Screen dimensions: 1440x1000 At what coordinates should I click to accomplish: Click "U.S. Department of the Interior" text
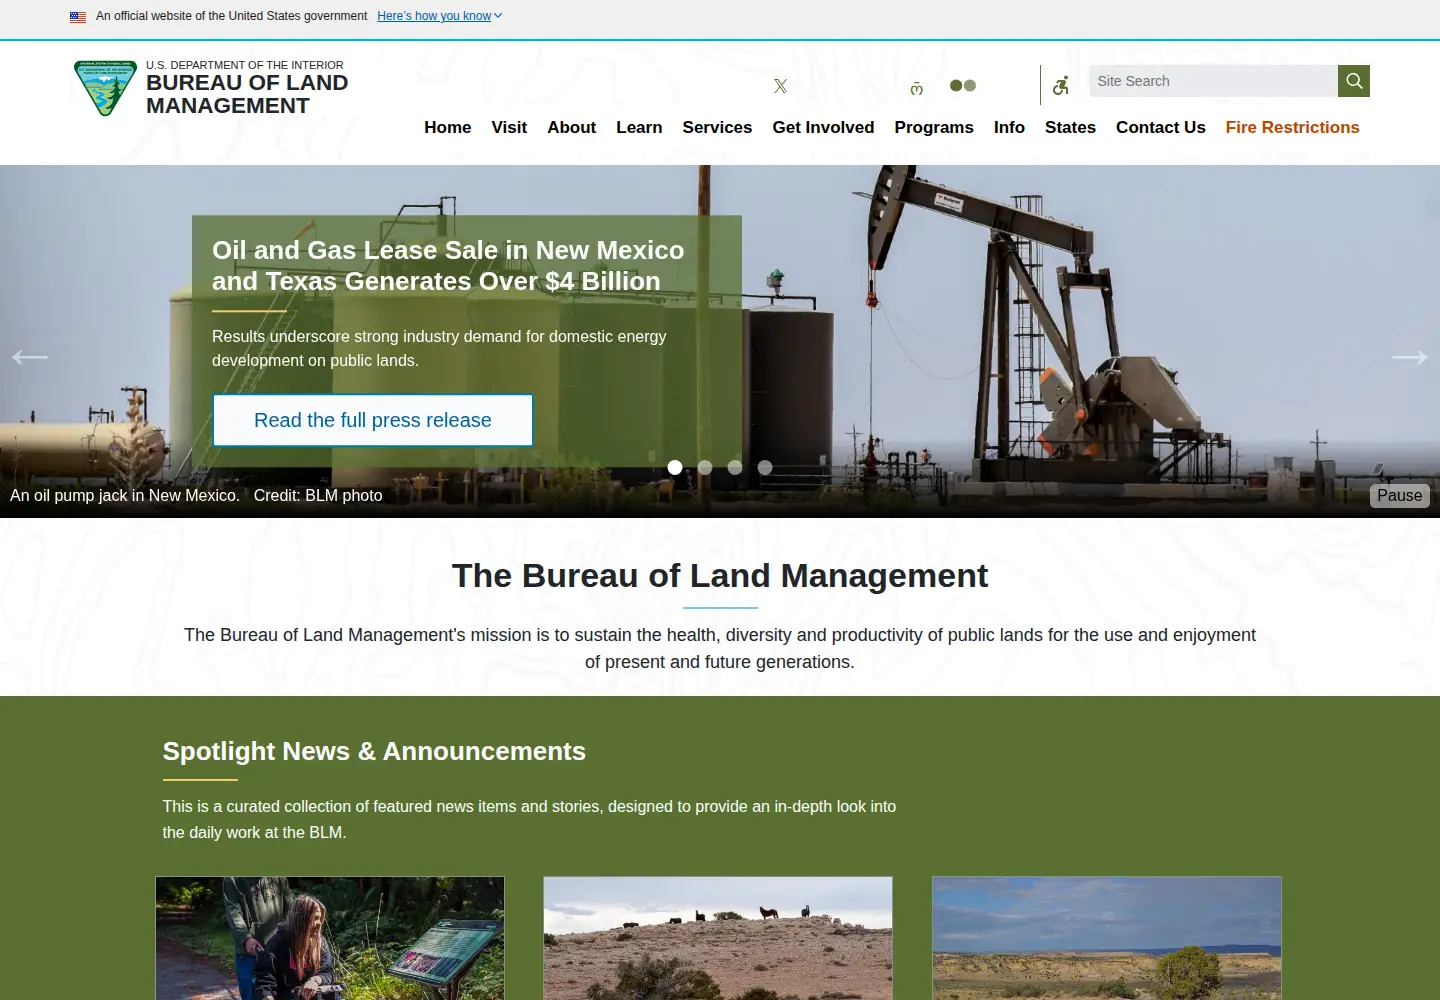click(245, 65)
